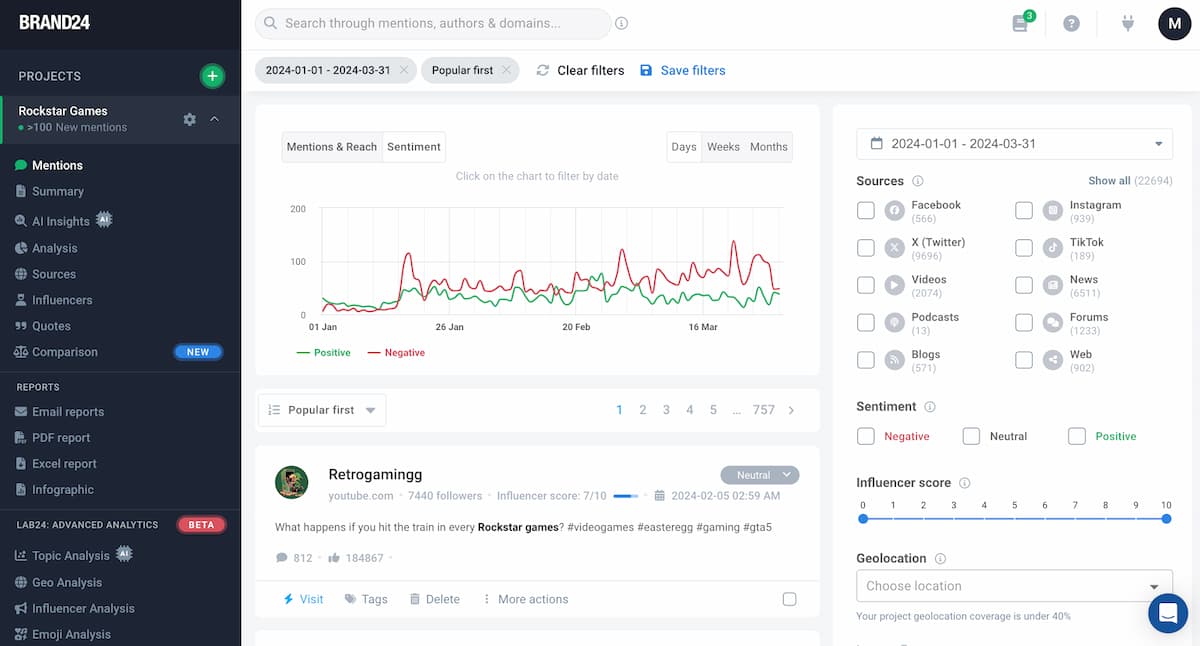This screenshot has width=1200, height=646.
Task: Check the Blogs source checkbox
Action: (866, 360)
